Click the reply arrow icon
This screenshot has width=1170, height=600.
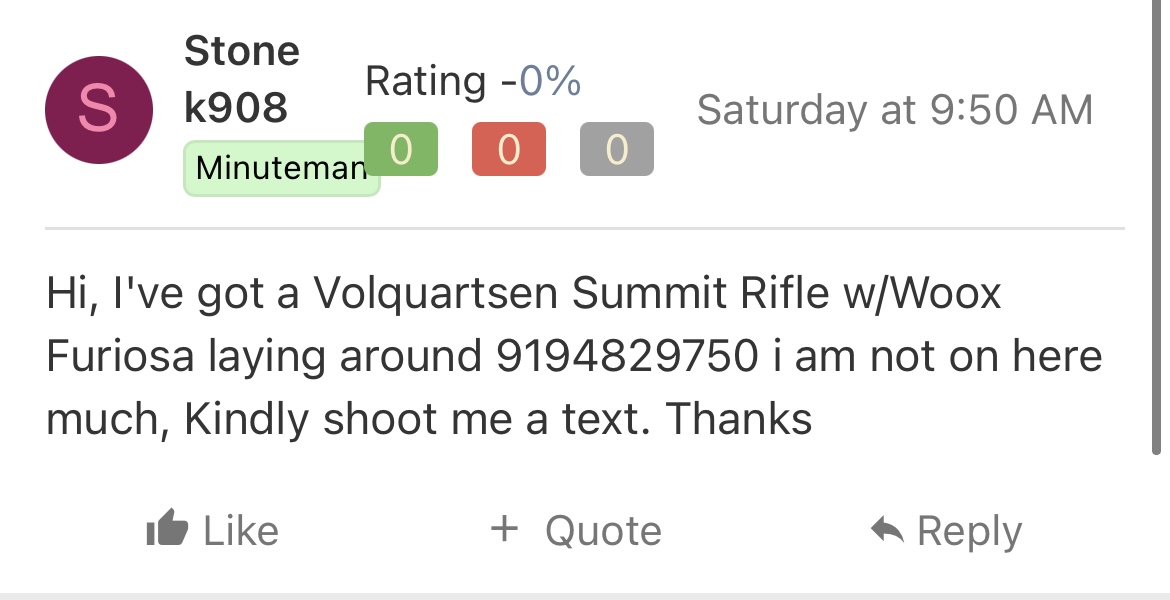click(887, 530)
